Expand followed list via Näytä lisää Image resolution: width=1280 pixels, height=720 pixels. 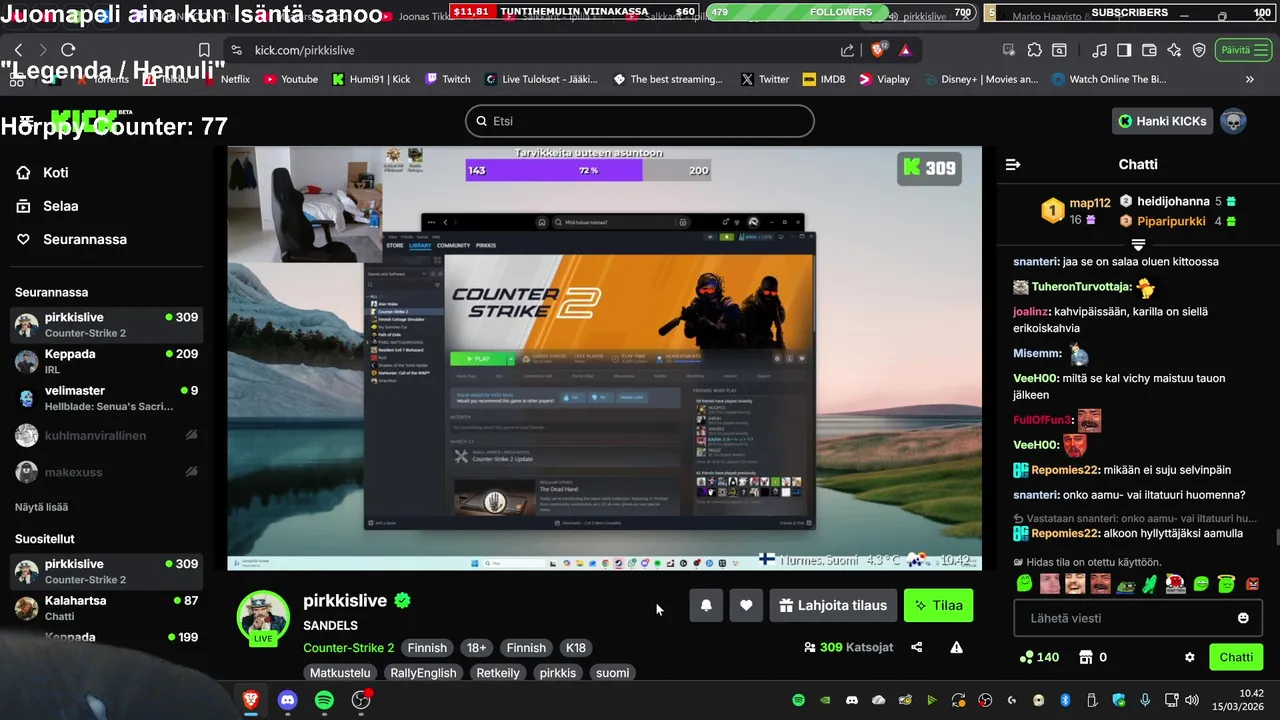coord(42,507)
